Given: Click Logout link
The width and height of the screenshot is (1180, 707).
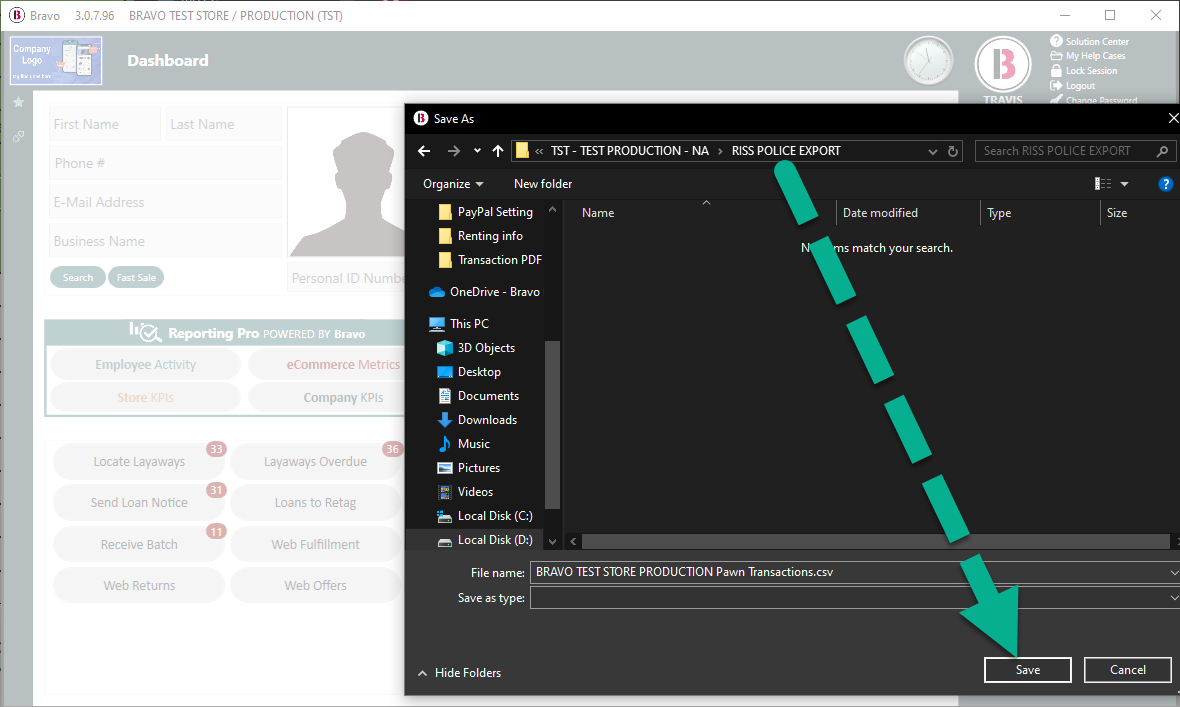Looking at the screenshot, I should coord(1072,86).
